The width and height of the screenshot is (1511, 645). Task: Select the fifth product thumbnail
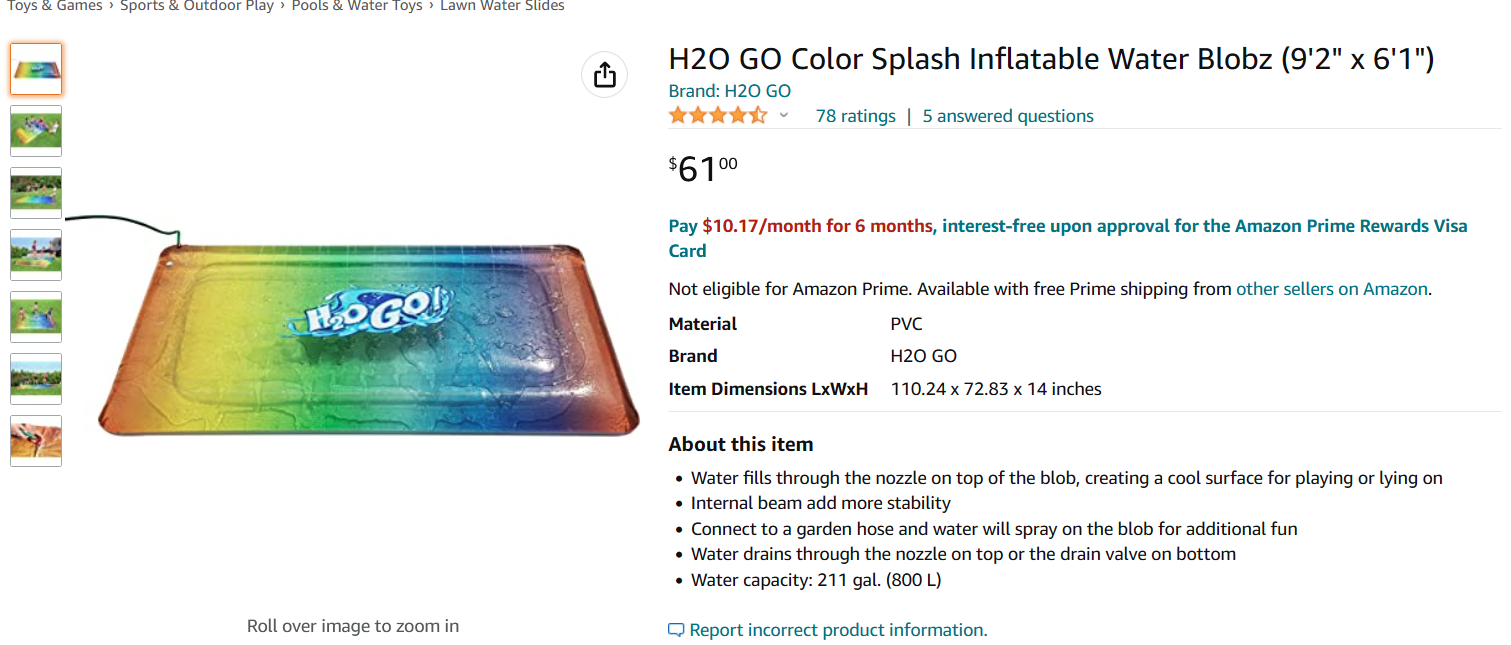pos(36,317)
